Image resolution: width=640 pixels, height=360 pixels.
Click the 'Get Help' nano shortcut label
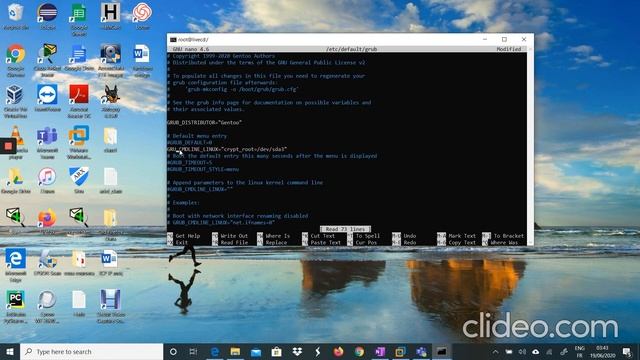click(187, 236)
